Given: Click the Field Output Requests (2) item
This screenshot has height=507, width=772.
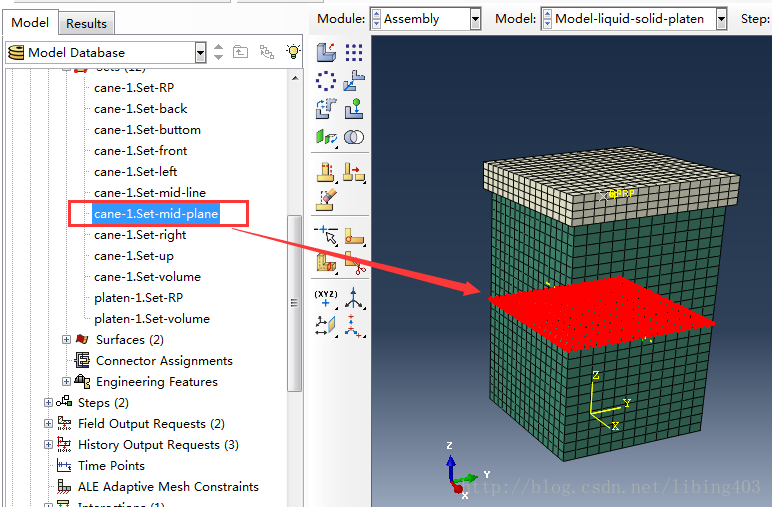Looking at the screenshot, I should (x=151, y=424).
